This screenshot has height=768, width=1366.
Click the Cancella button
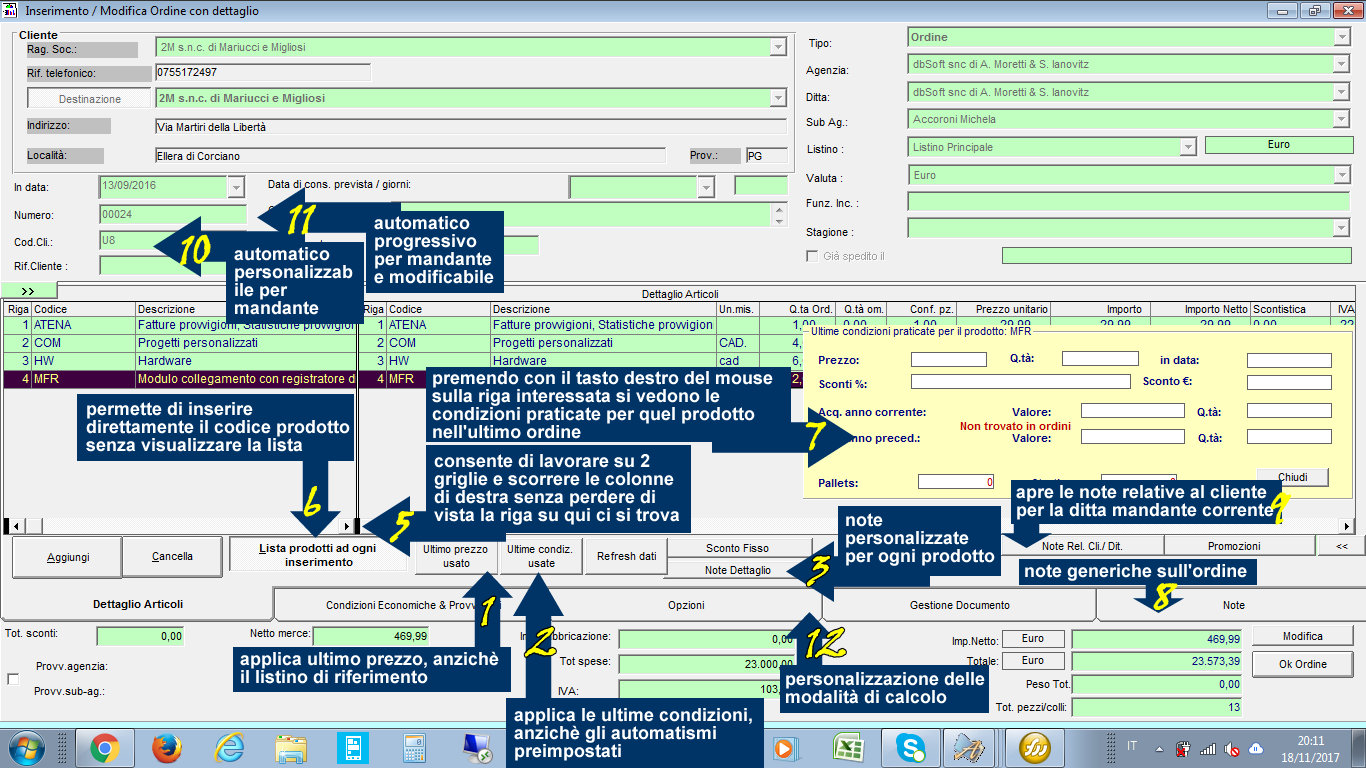tap(173, 557)
